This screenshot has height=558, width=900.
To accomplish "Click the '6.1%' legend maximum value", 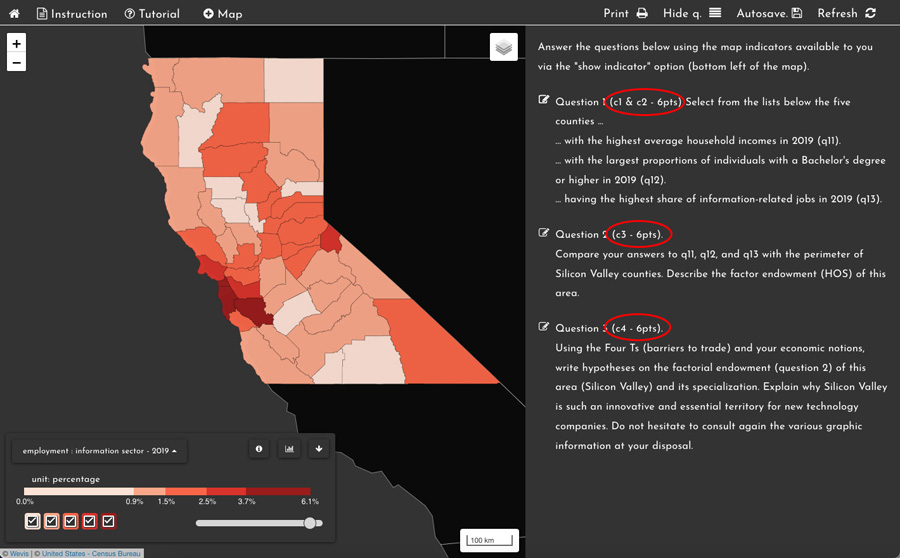I will 310,501.
